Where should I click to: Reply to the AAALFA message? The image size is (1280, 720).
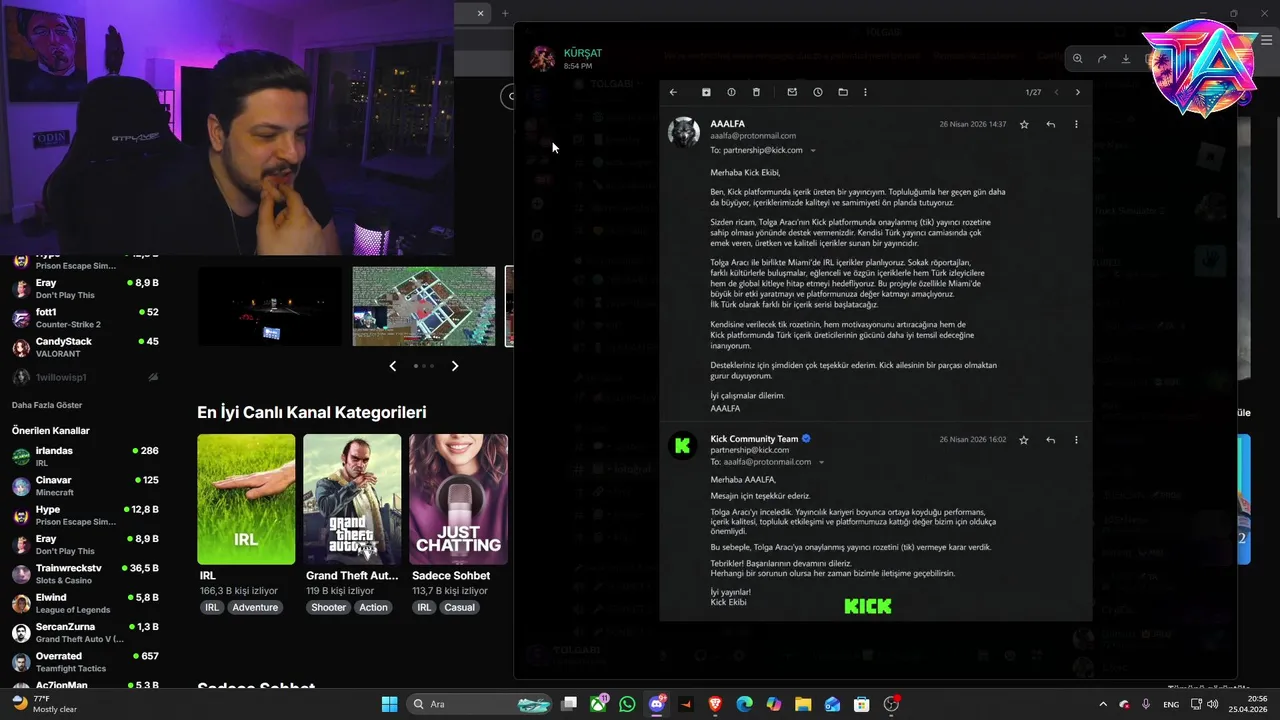click(1050, 124)
